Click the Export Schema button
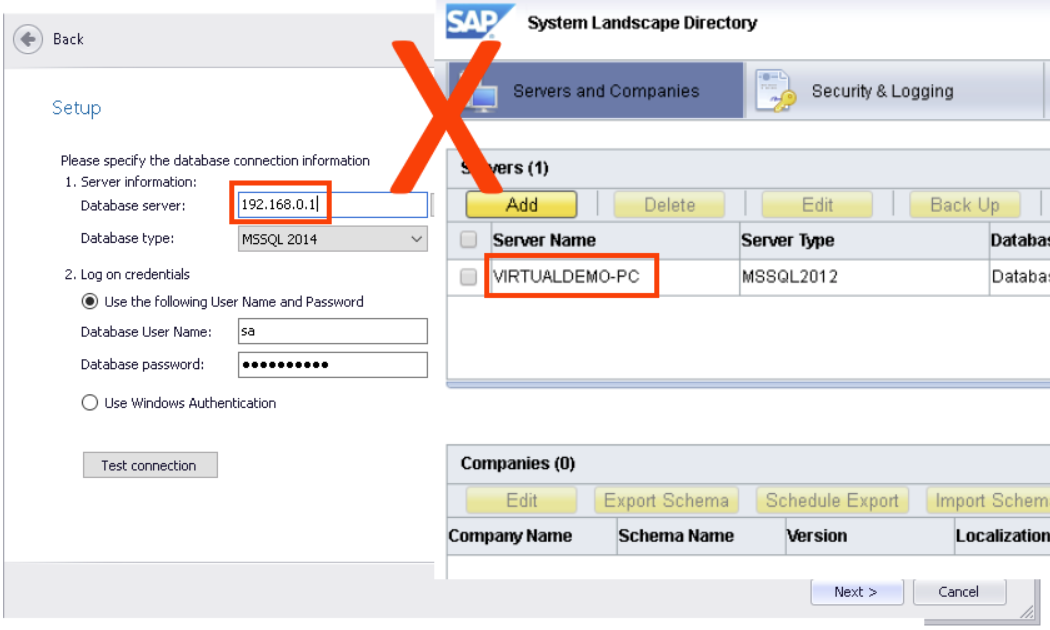This screenshot has height=630, width=1050. pyautogui.click(x=666, y=501)
